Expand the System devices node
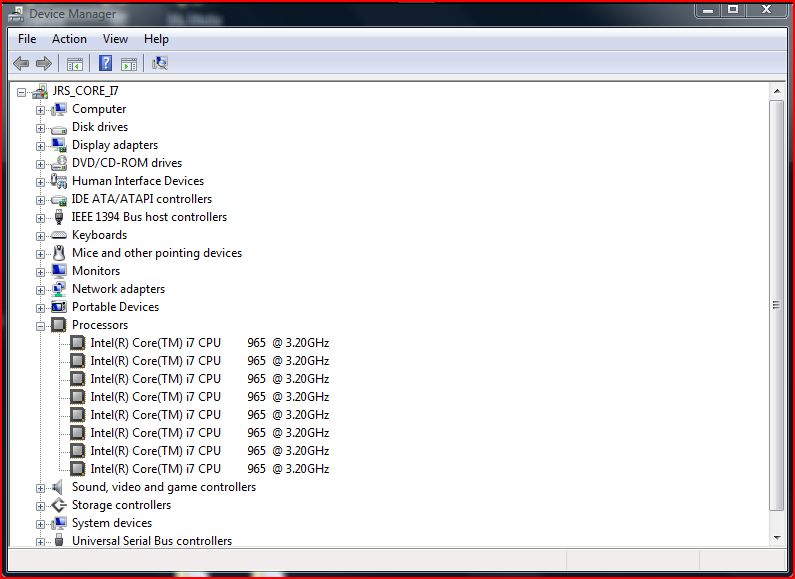 click(40, 524)
